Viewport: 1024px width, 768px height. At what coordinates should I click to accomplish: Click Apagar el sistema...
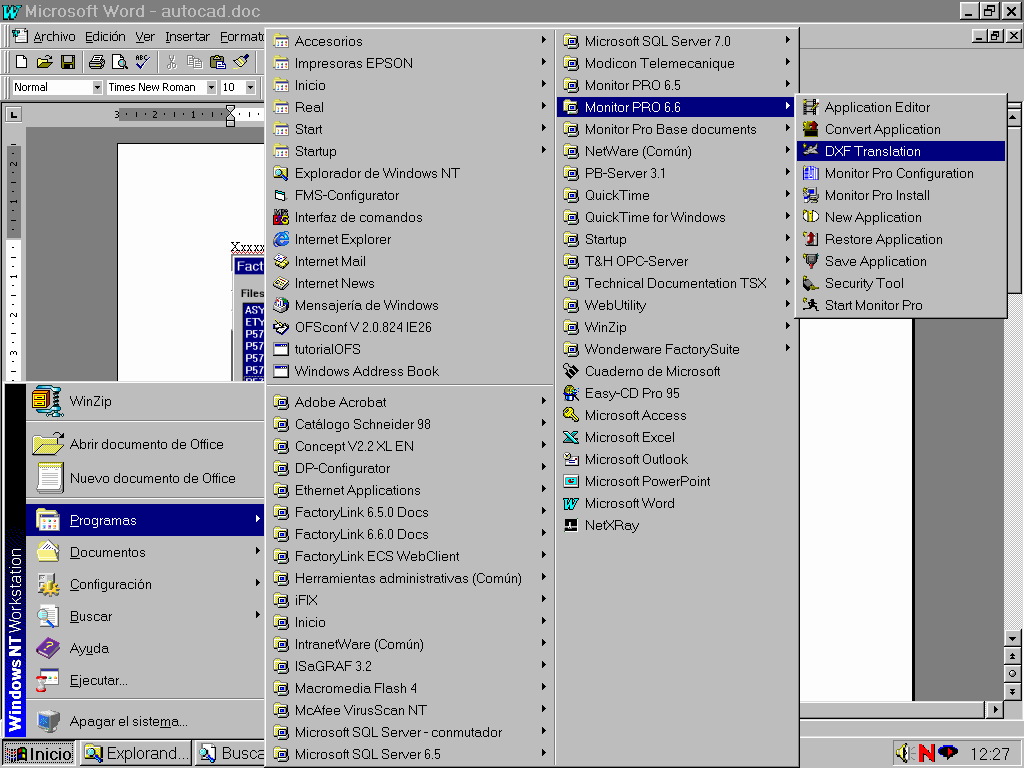click(x=146, y=722)
